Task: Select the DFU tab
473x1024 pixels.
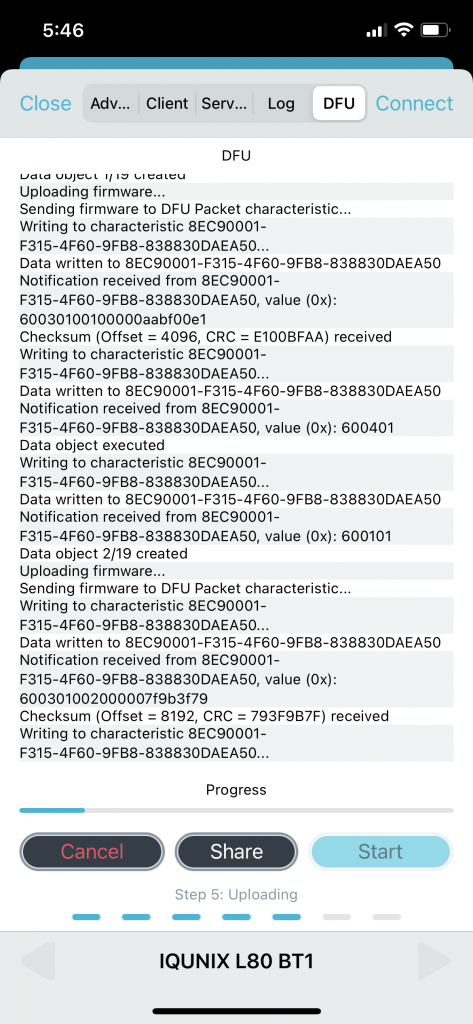Action: [x=339, y=103]
